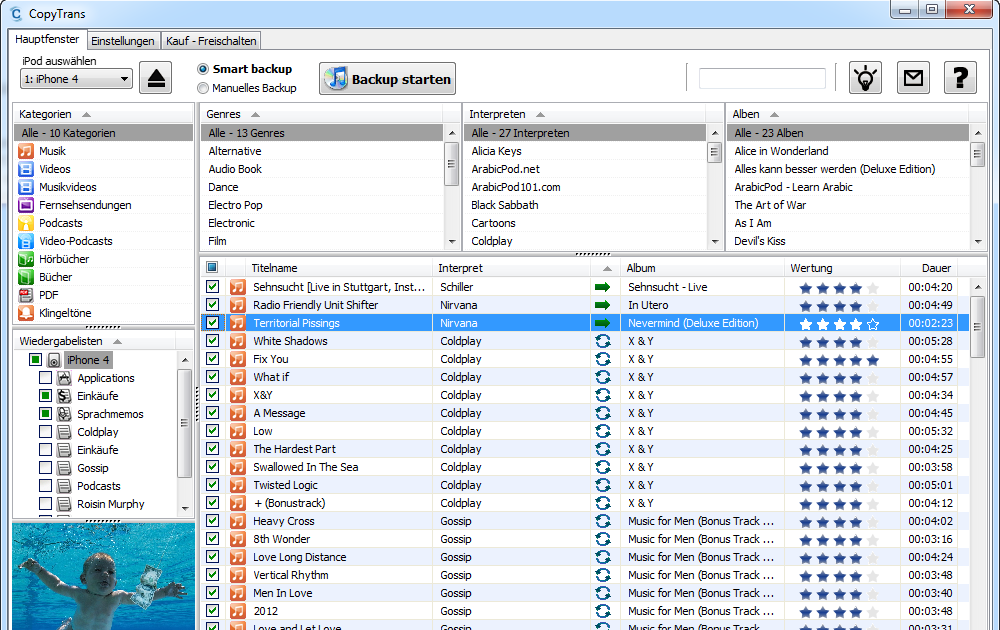Switch to the Einstellungen tab
1000x630 pixels.
122,41
